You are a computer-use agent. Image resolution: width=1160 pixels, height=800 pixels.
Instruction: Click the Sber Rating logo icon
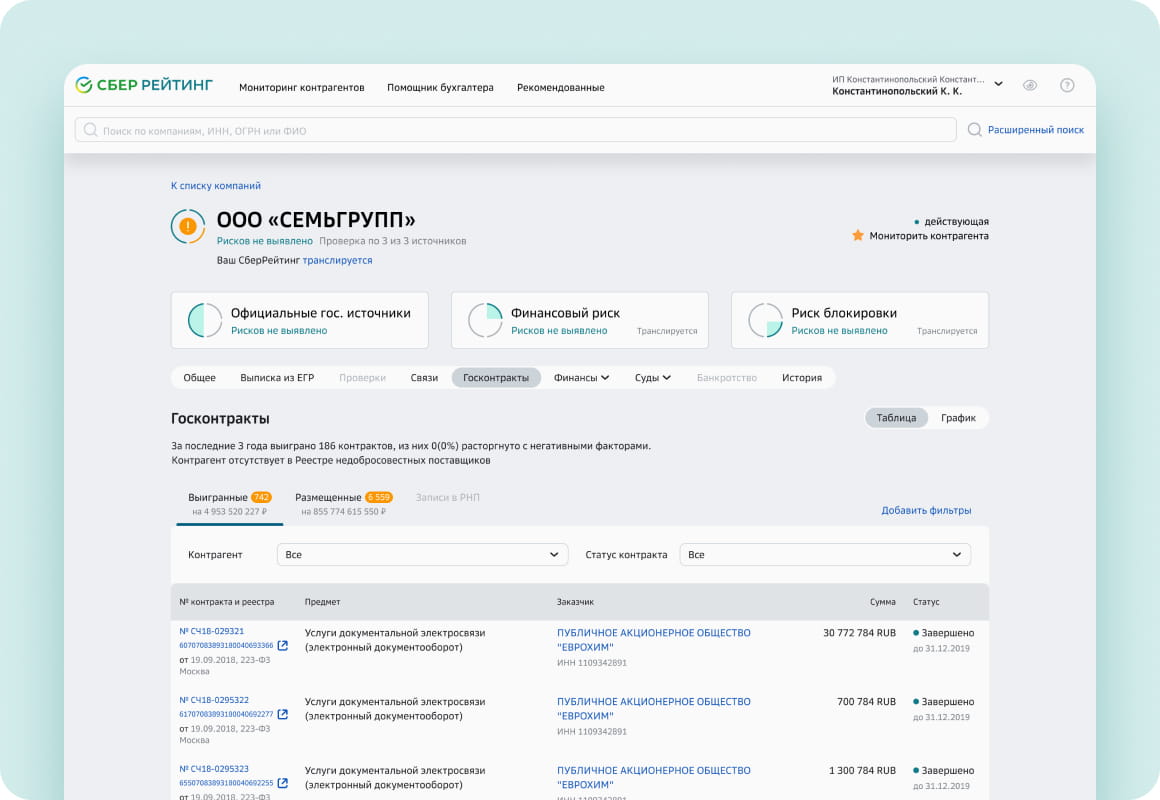click(84, 86)
